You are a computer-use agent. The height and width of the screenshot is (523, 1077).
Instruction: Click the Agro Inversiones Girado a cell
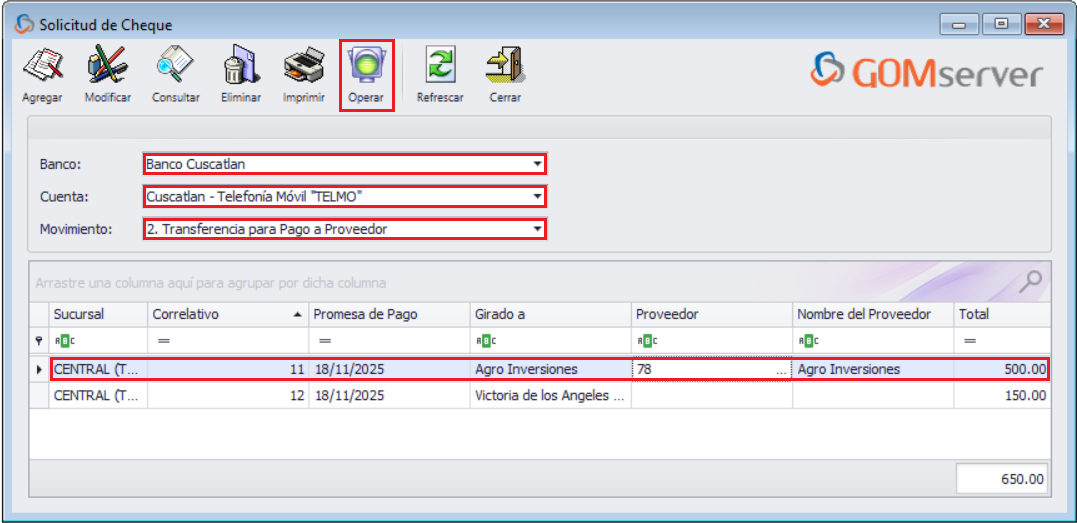(551, 370)
